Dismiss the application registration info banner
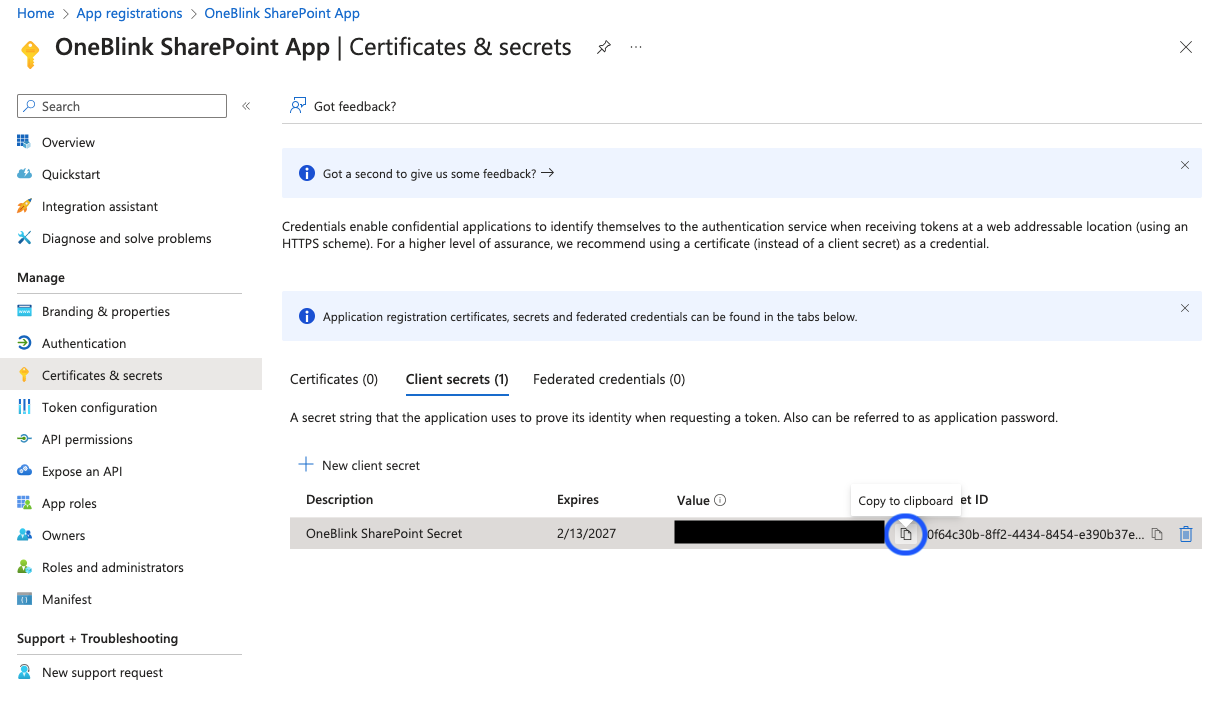The width and height of the screenshot is (1218, 706). pyautogui.click(x=1185, y=308)
